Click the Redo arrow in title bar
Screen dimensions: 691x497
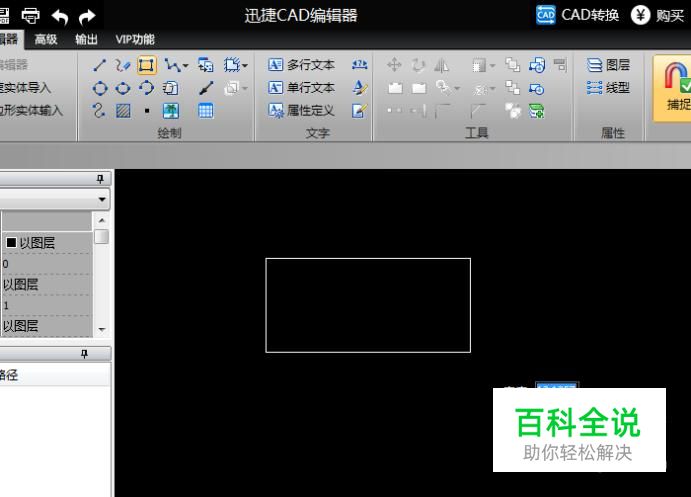(87, 17)
